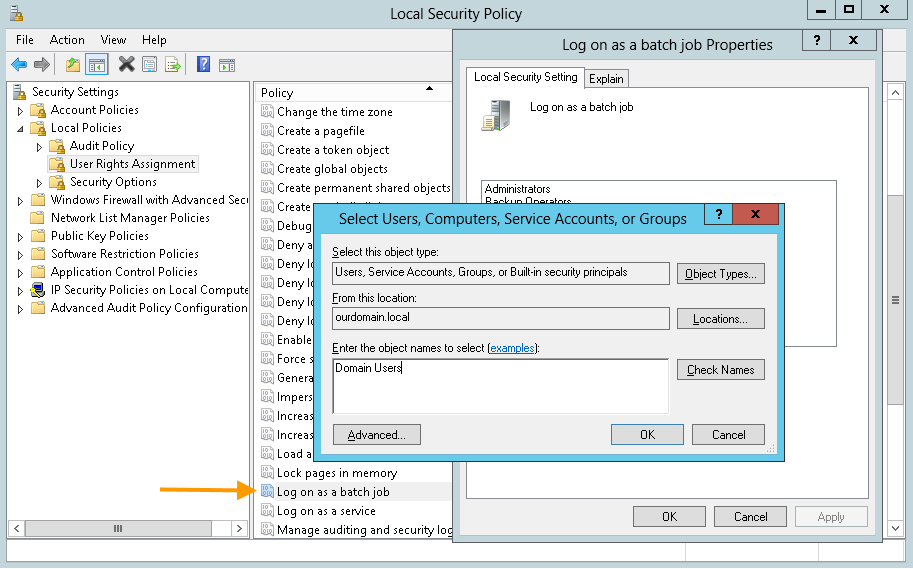Viewport: 913px width, 569px height.
Task: Open the View menu
Action: tap(113, 40)
